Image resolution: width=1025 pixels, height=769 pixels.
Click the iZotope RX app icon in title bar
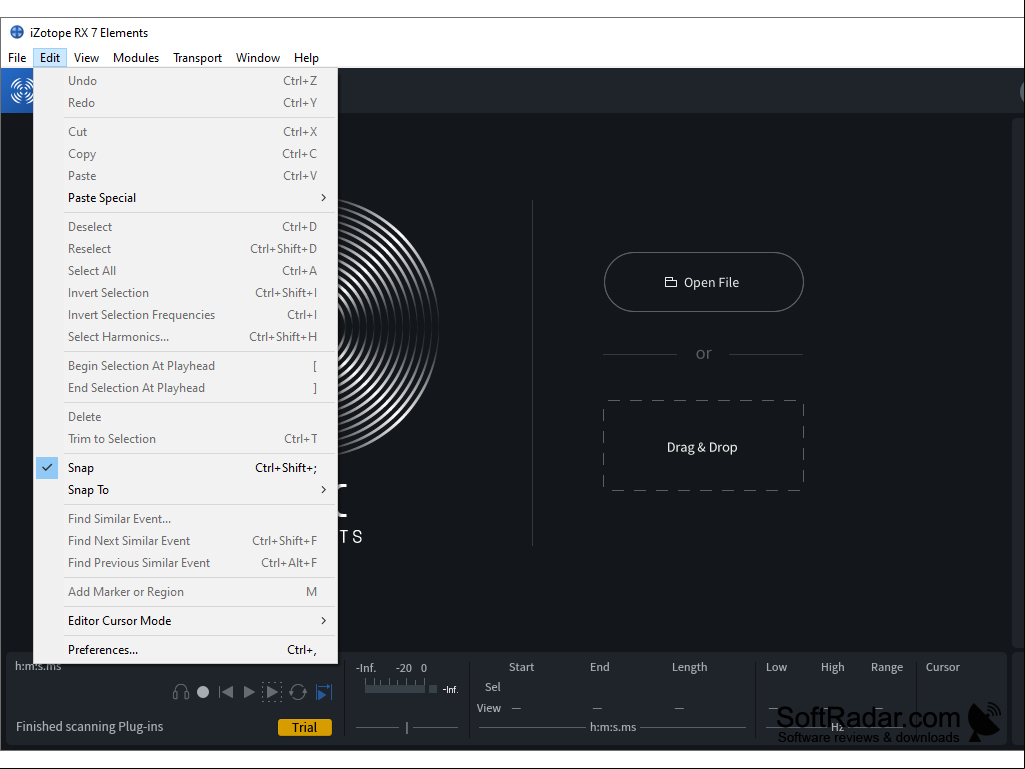click(17, 32)
